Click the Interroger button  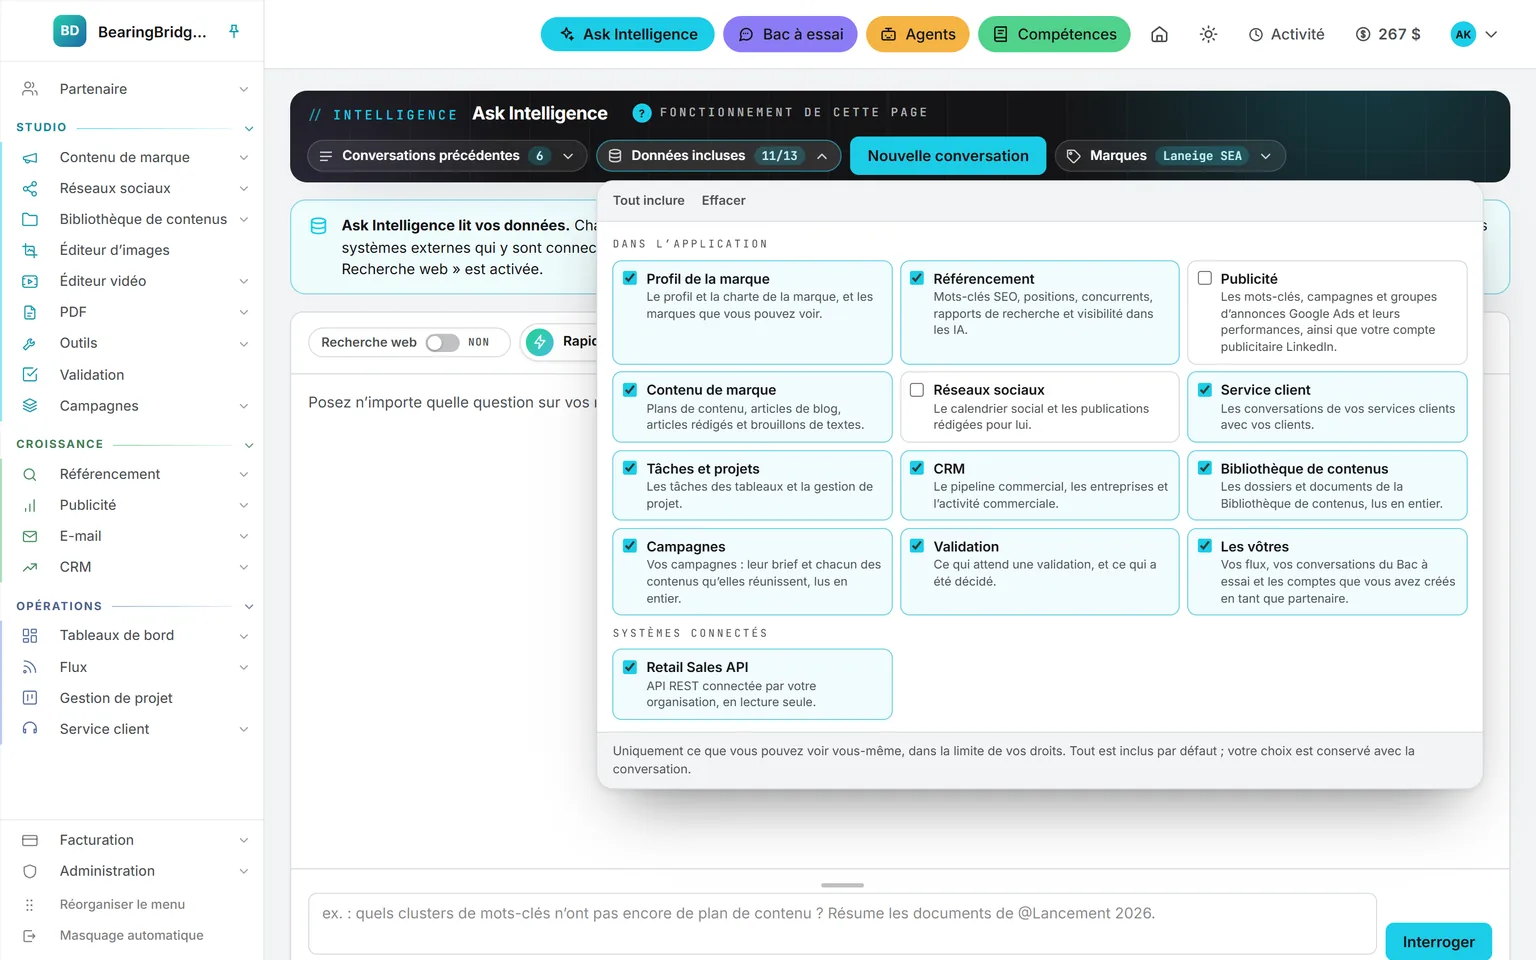point(1438,942)
